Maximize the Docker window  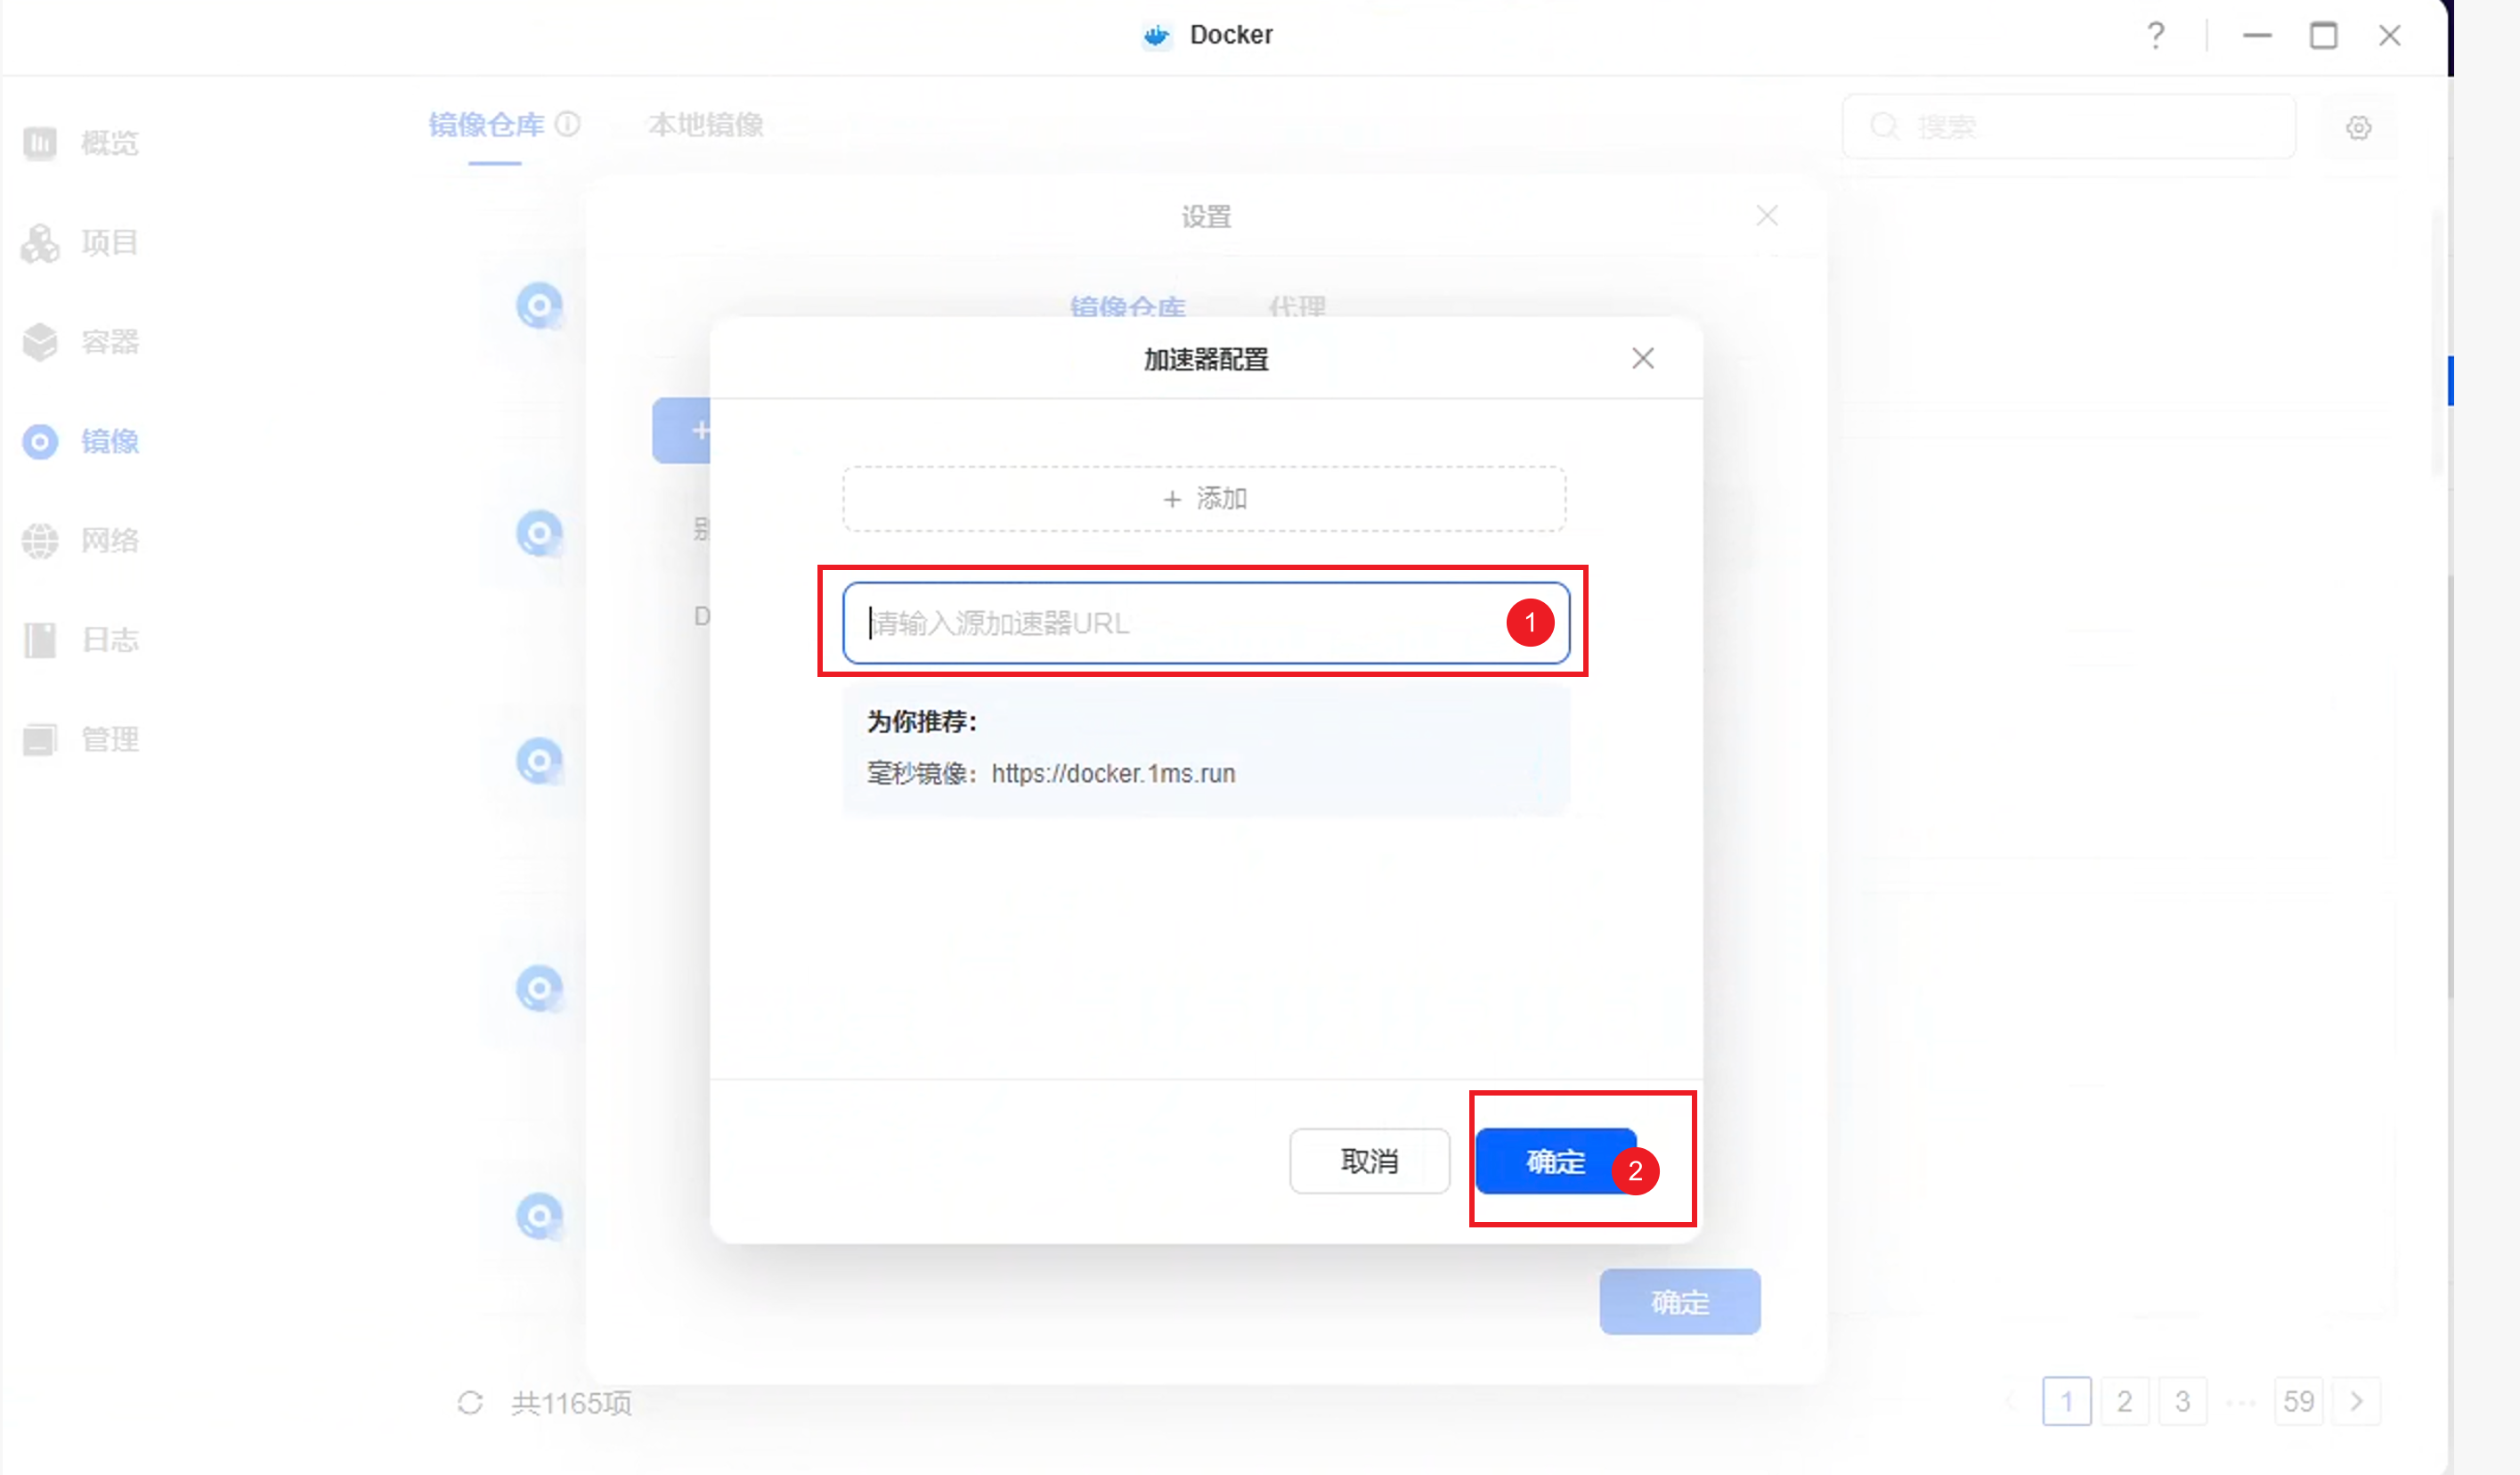(x=2323, y=35)
